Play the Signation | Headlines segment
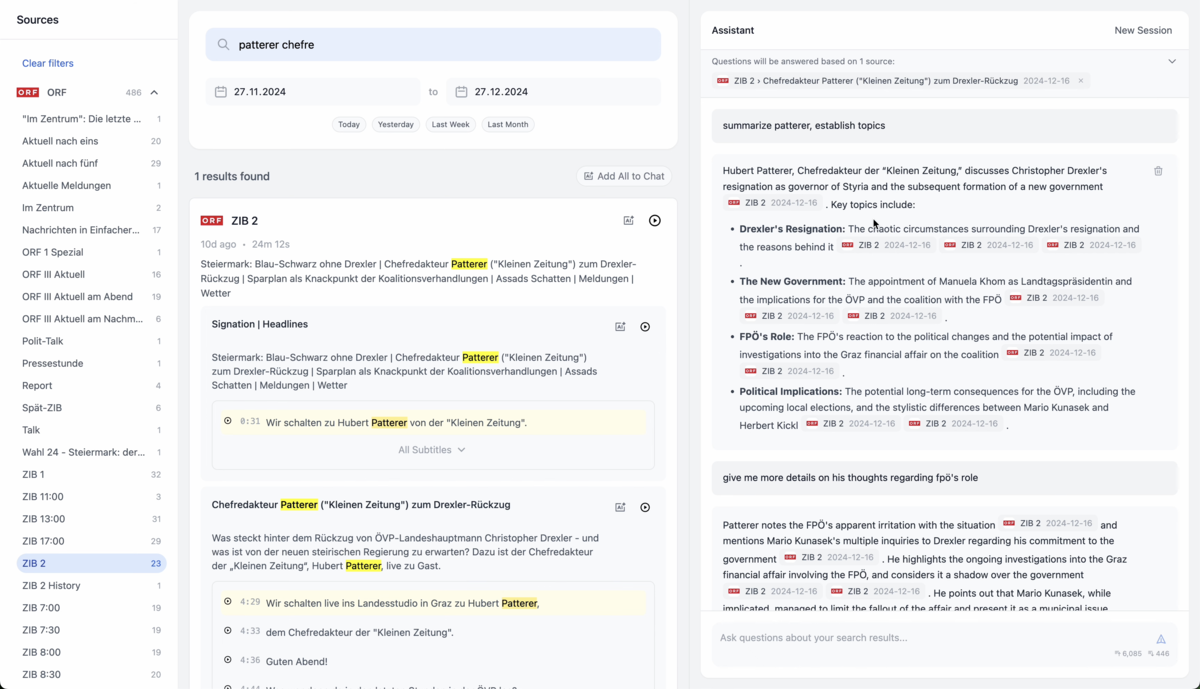This screenshot has width=1200, height=689. (x=645, y=327)
